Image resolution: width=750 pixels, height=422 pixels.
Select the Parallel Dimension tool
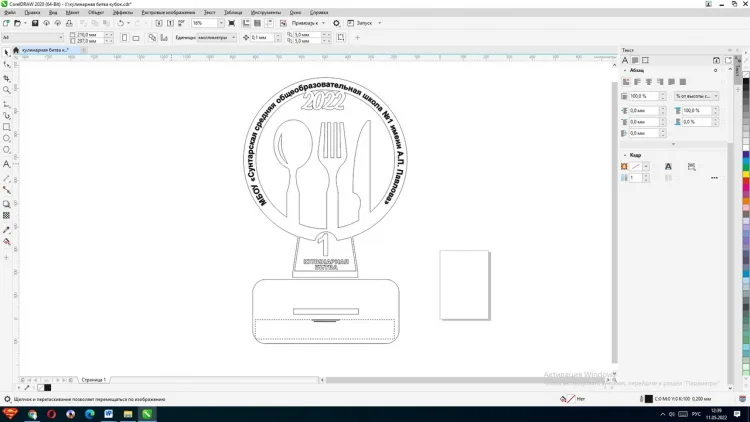[6, 178]
